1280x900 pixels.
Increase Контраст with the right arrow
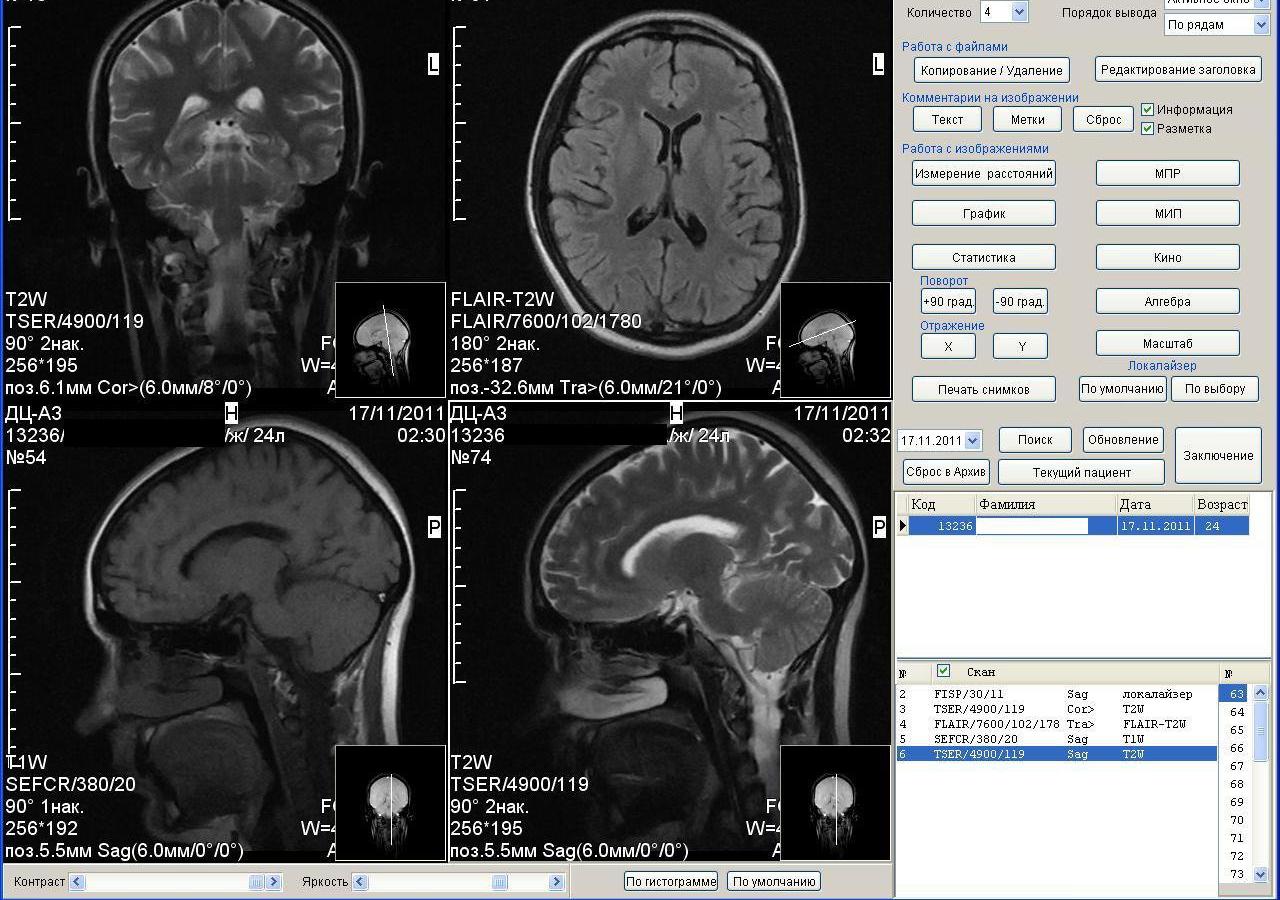[x=274, y=882]
